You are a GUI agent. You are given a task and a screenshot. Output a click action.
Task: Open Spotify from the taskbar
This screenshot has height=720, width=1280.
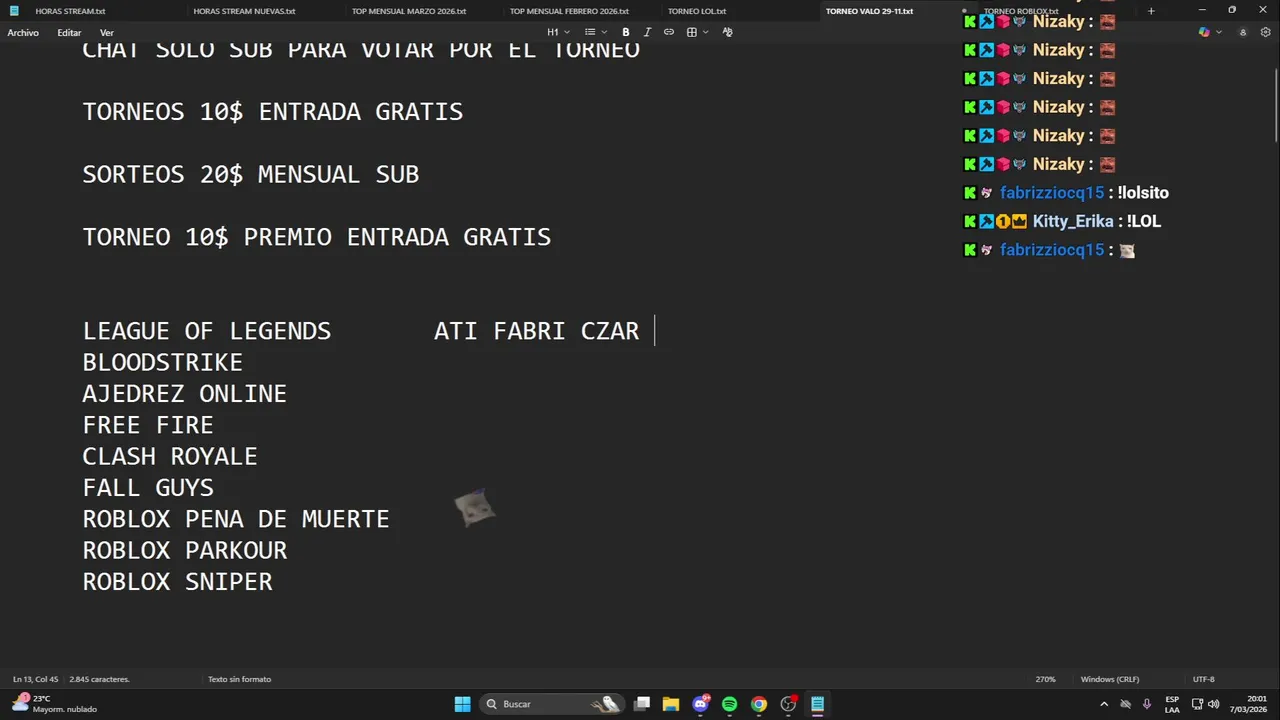[730, 704]
